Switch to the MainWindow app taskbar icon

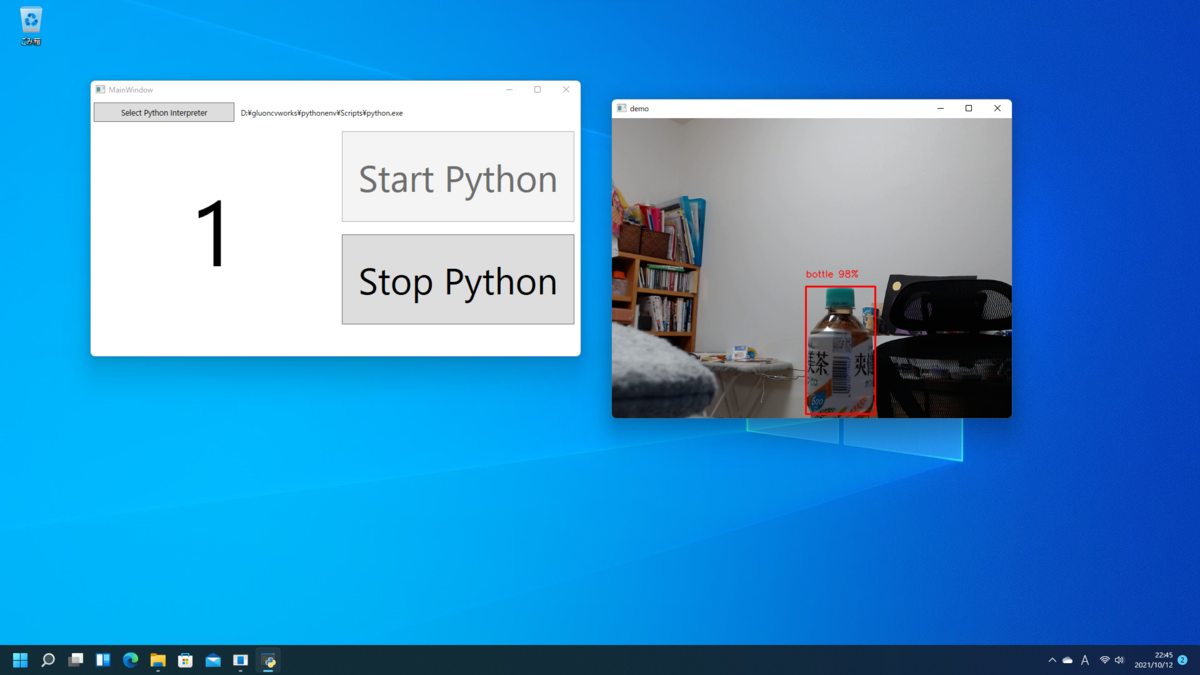240,660
